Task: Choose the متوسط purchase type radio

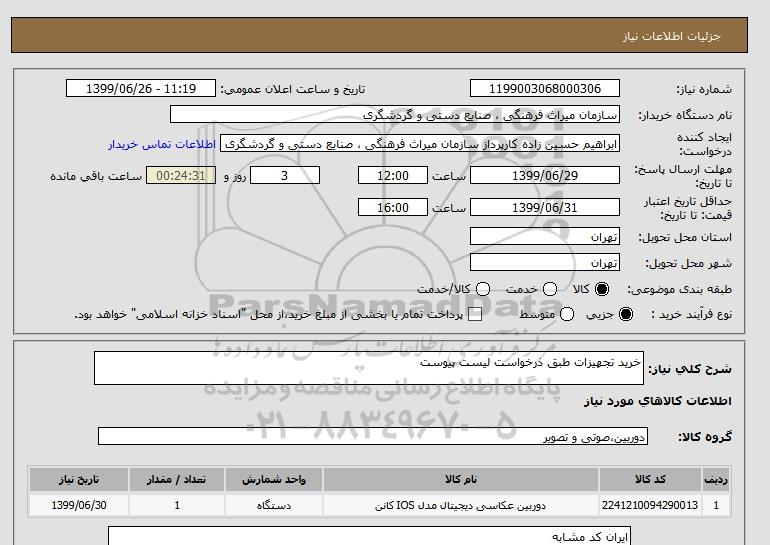Action: click(567, 314)
